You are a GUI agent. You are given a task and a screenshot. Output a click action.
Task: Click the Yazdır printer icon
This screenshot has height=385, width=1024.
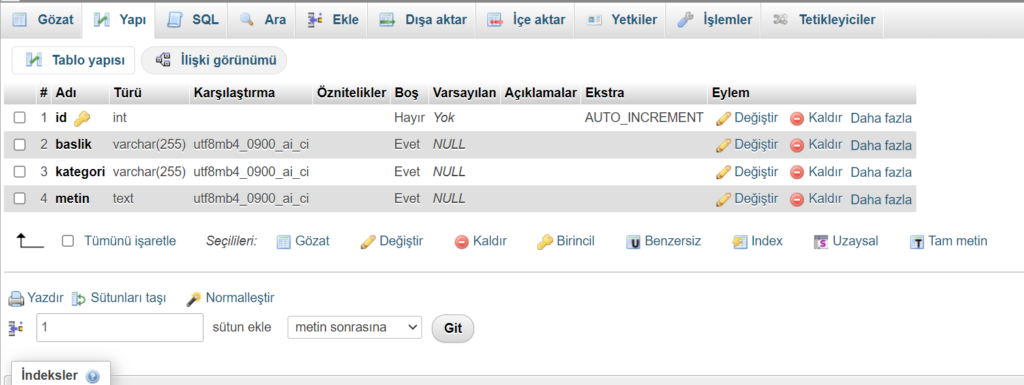[x=16, y=299]
